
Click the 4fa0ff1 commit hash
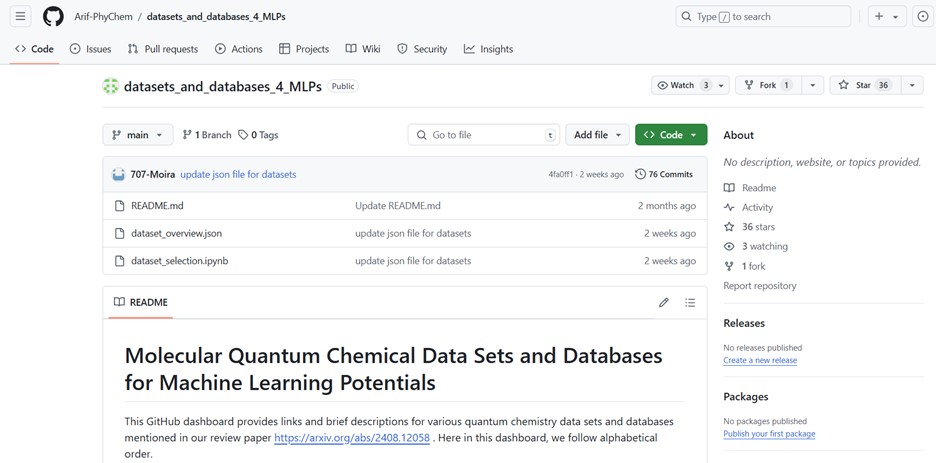tap(561, 174)
